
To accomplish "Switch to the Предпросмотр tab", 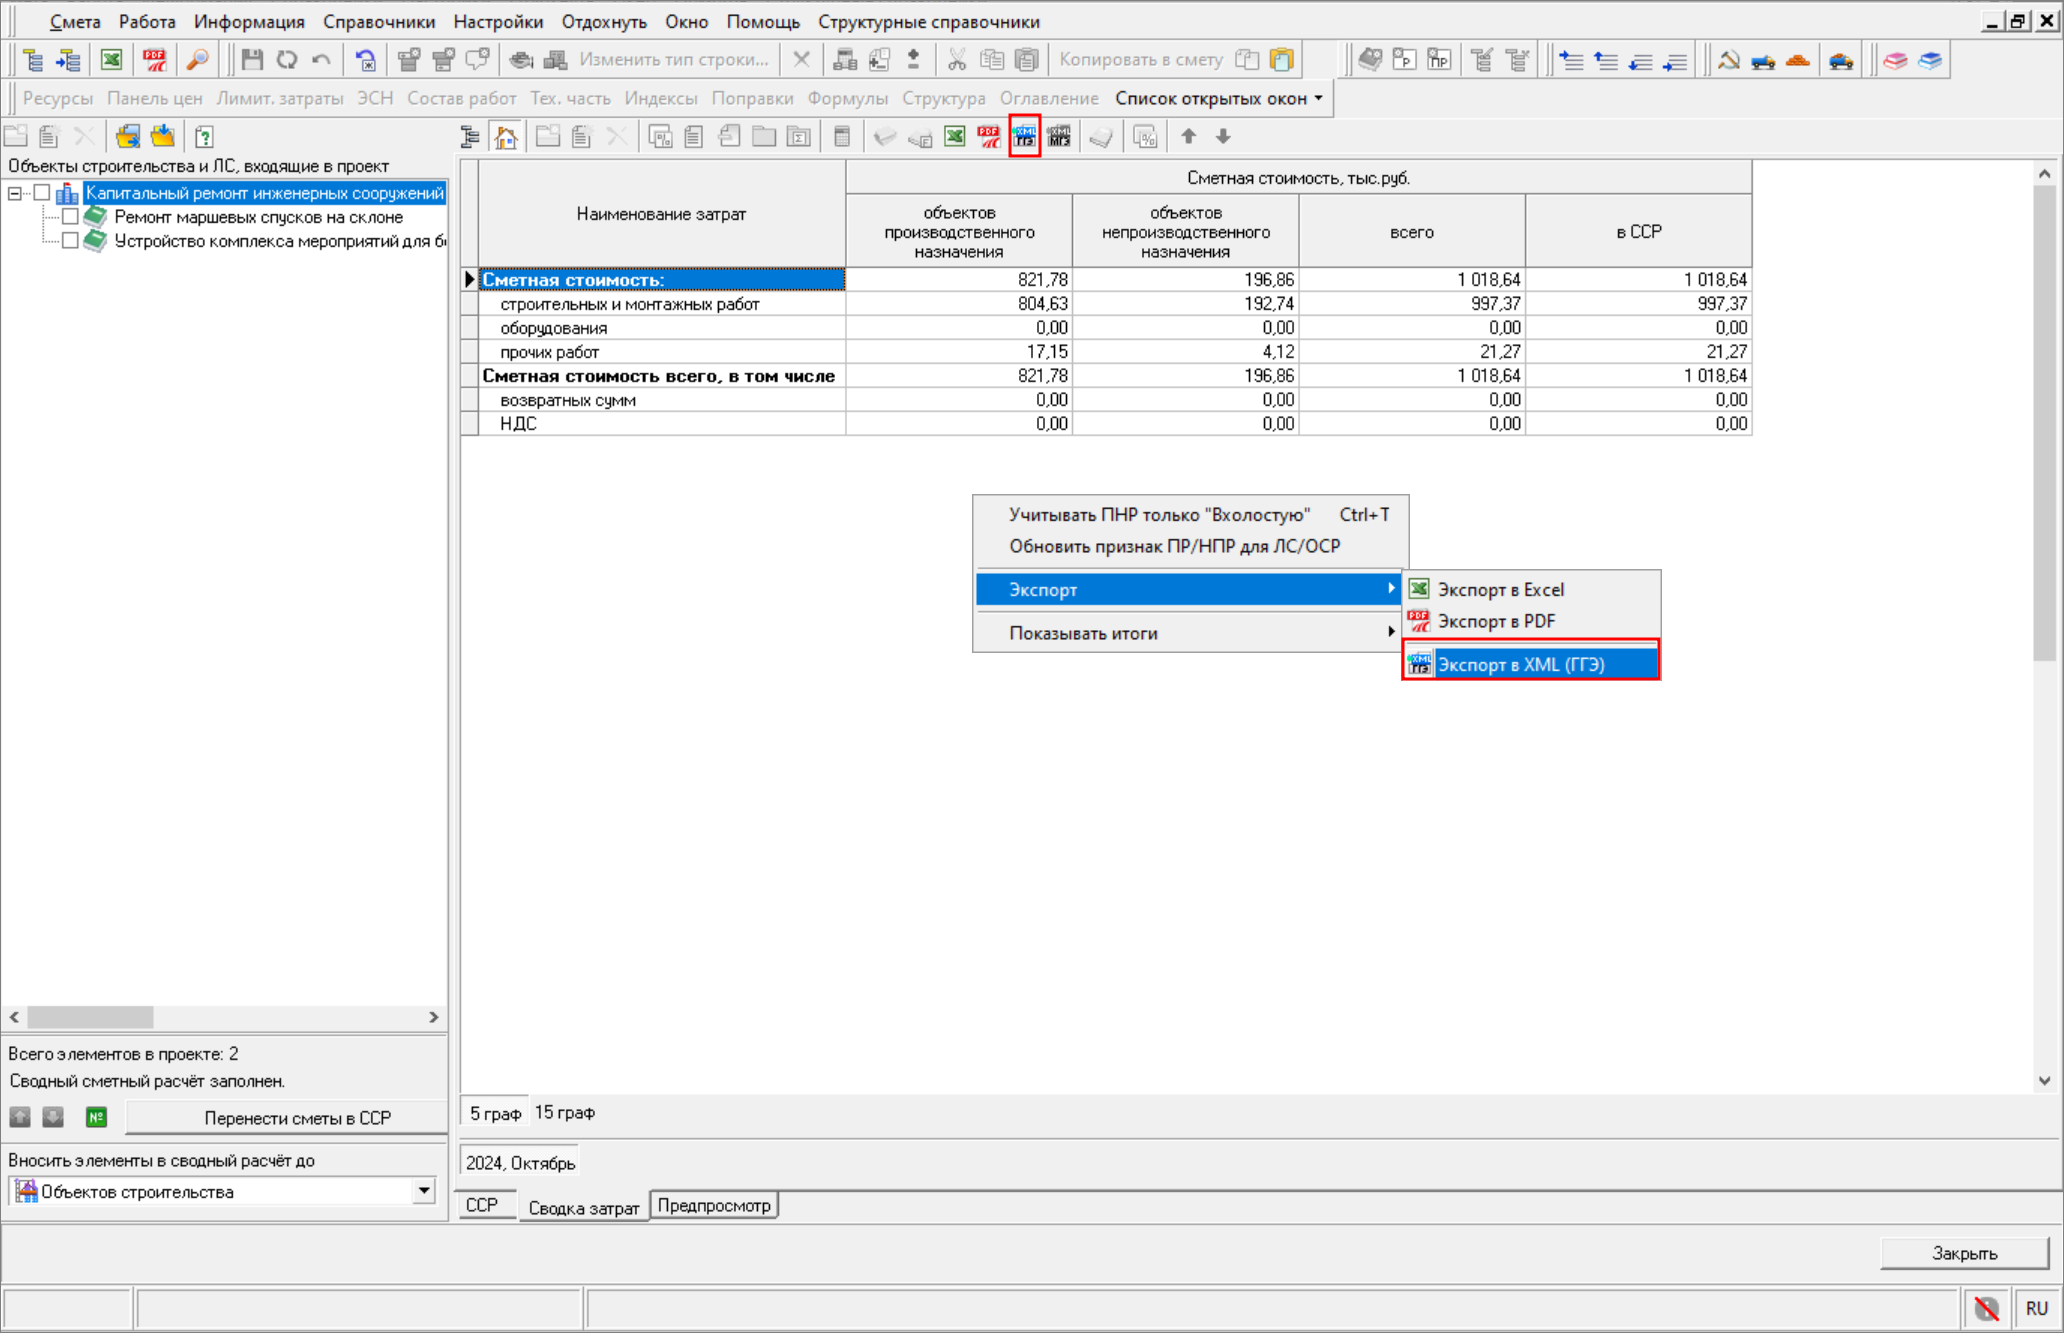I will tap(714, 1206).
